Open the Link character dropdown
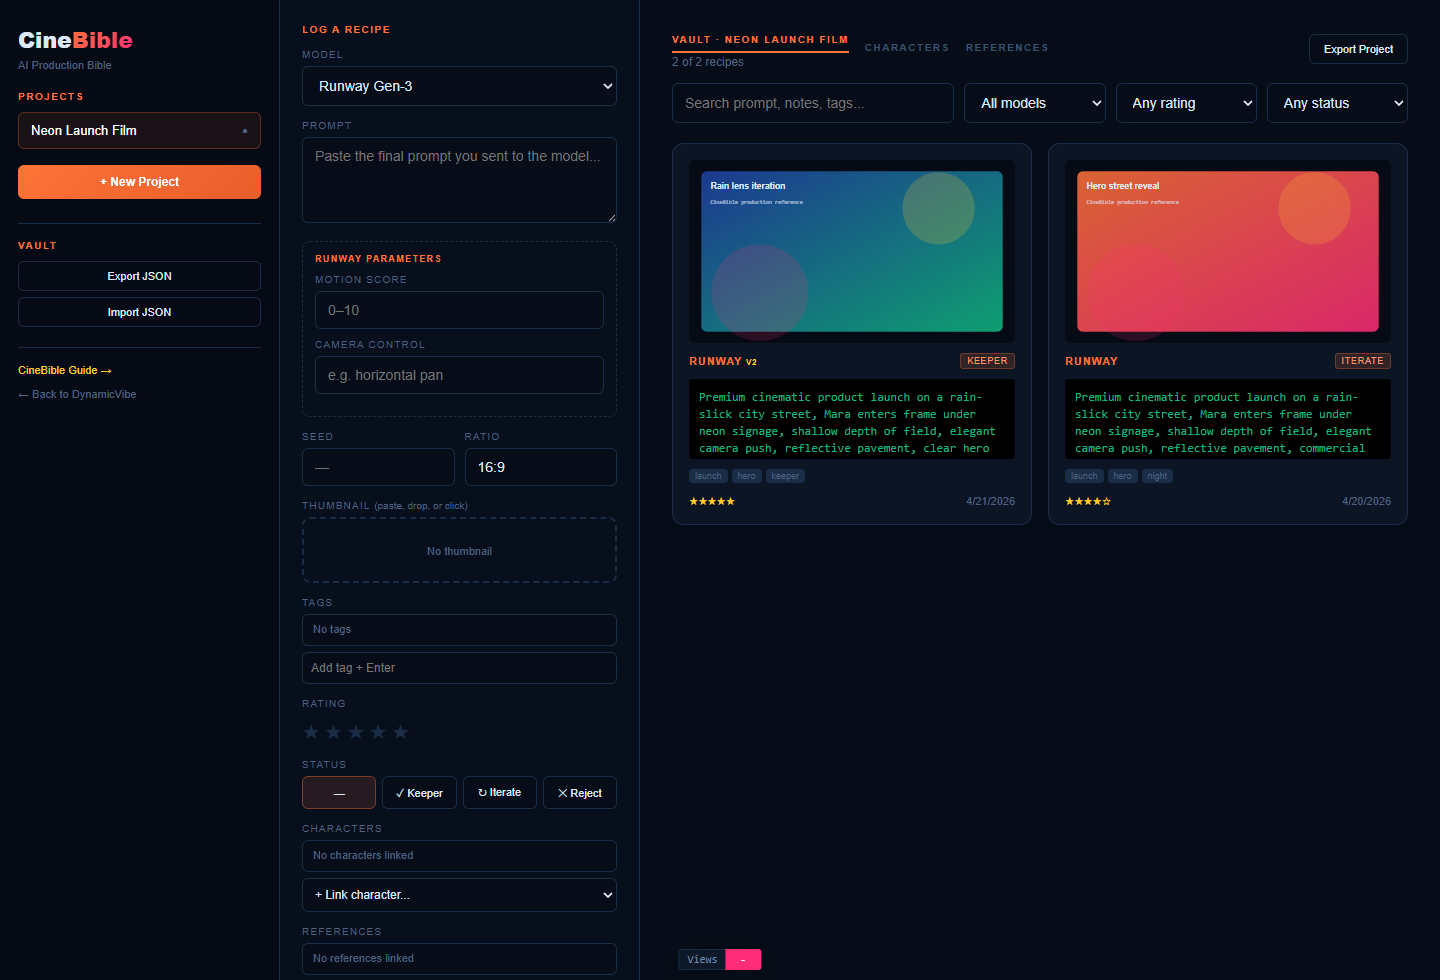The height and width of the screenshot is (980, 1440). pos(459,895)
